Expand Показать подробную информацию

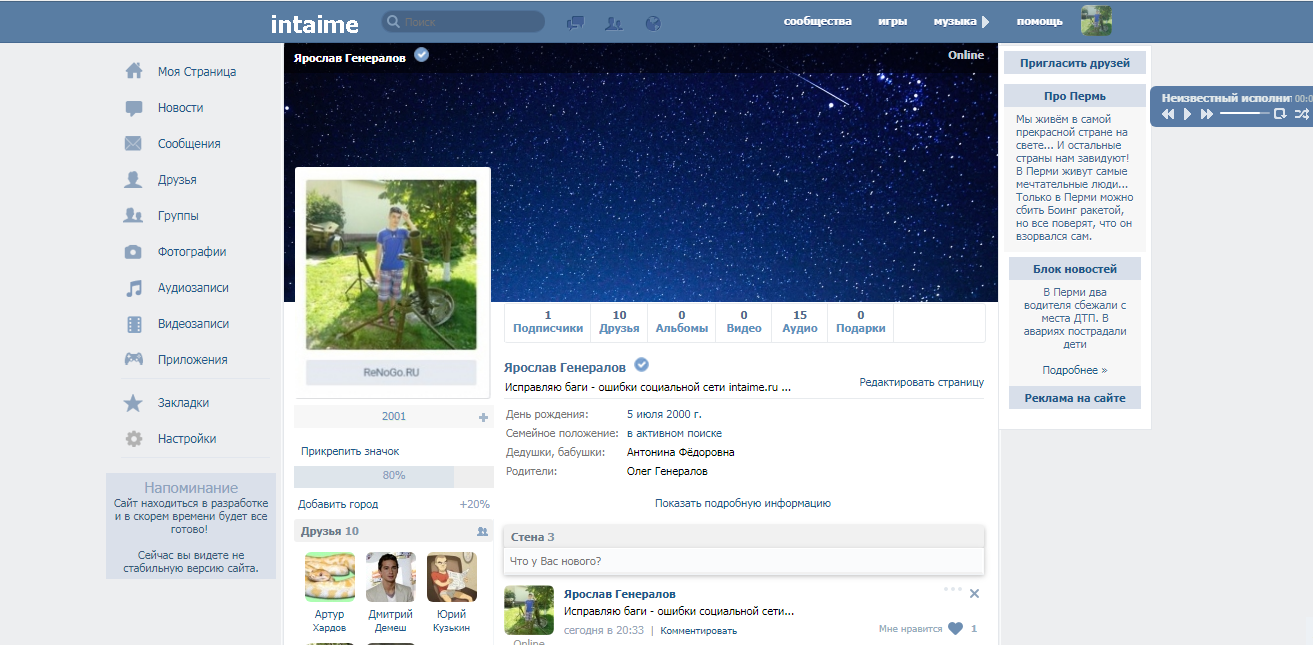point(743,503)
